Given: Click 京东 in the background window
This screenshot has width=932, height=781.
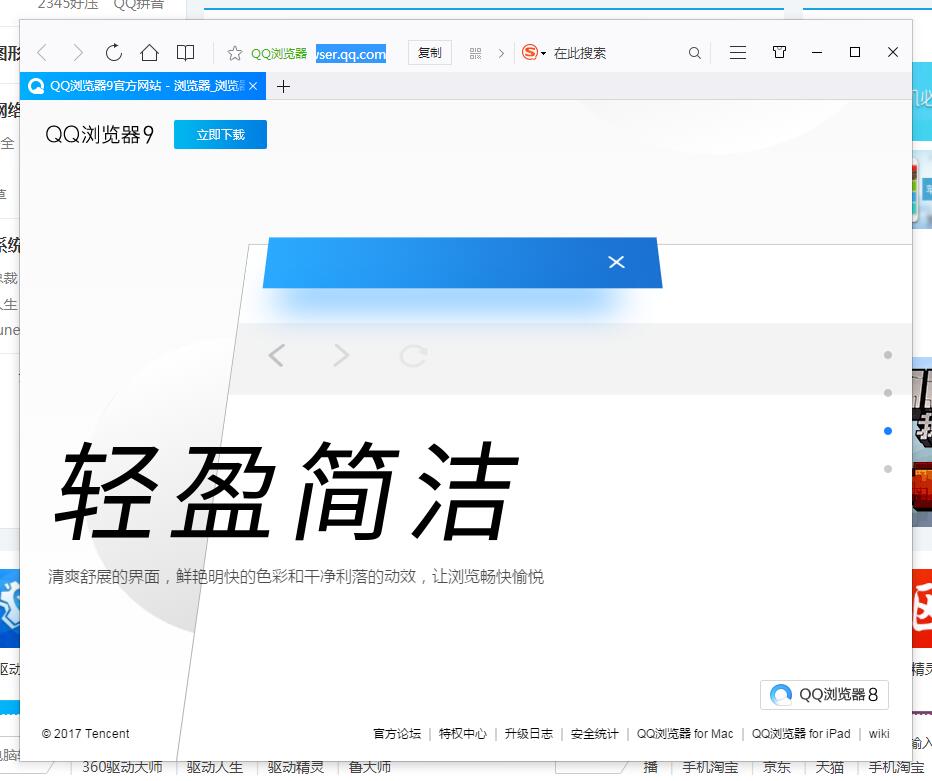Looking at the screenshot, I should [777, 767].
